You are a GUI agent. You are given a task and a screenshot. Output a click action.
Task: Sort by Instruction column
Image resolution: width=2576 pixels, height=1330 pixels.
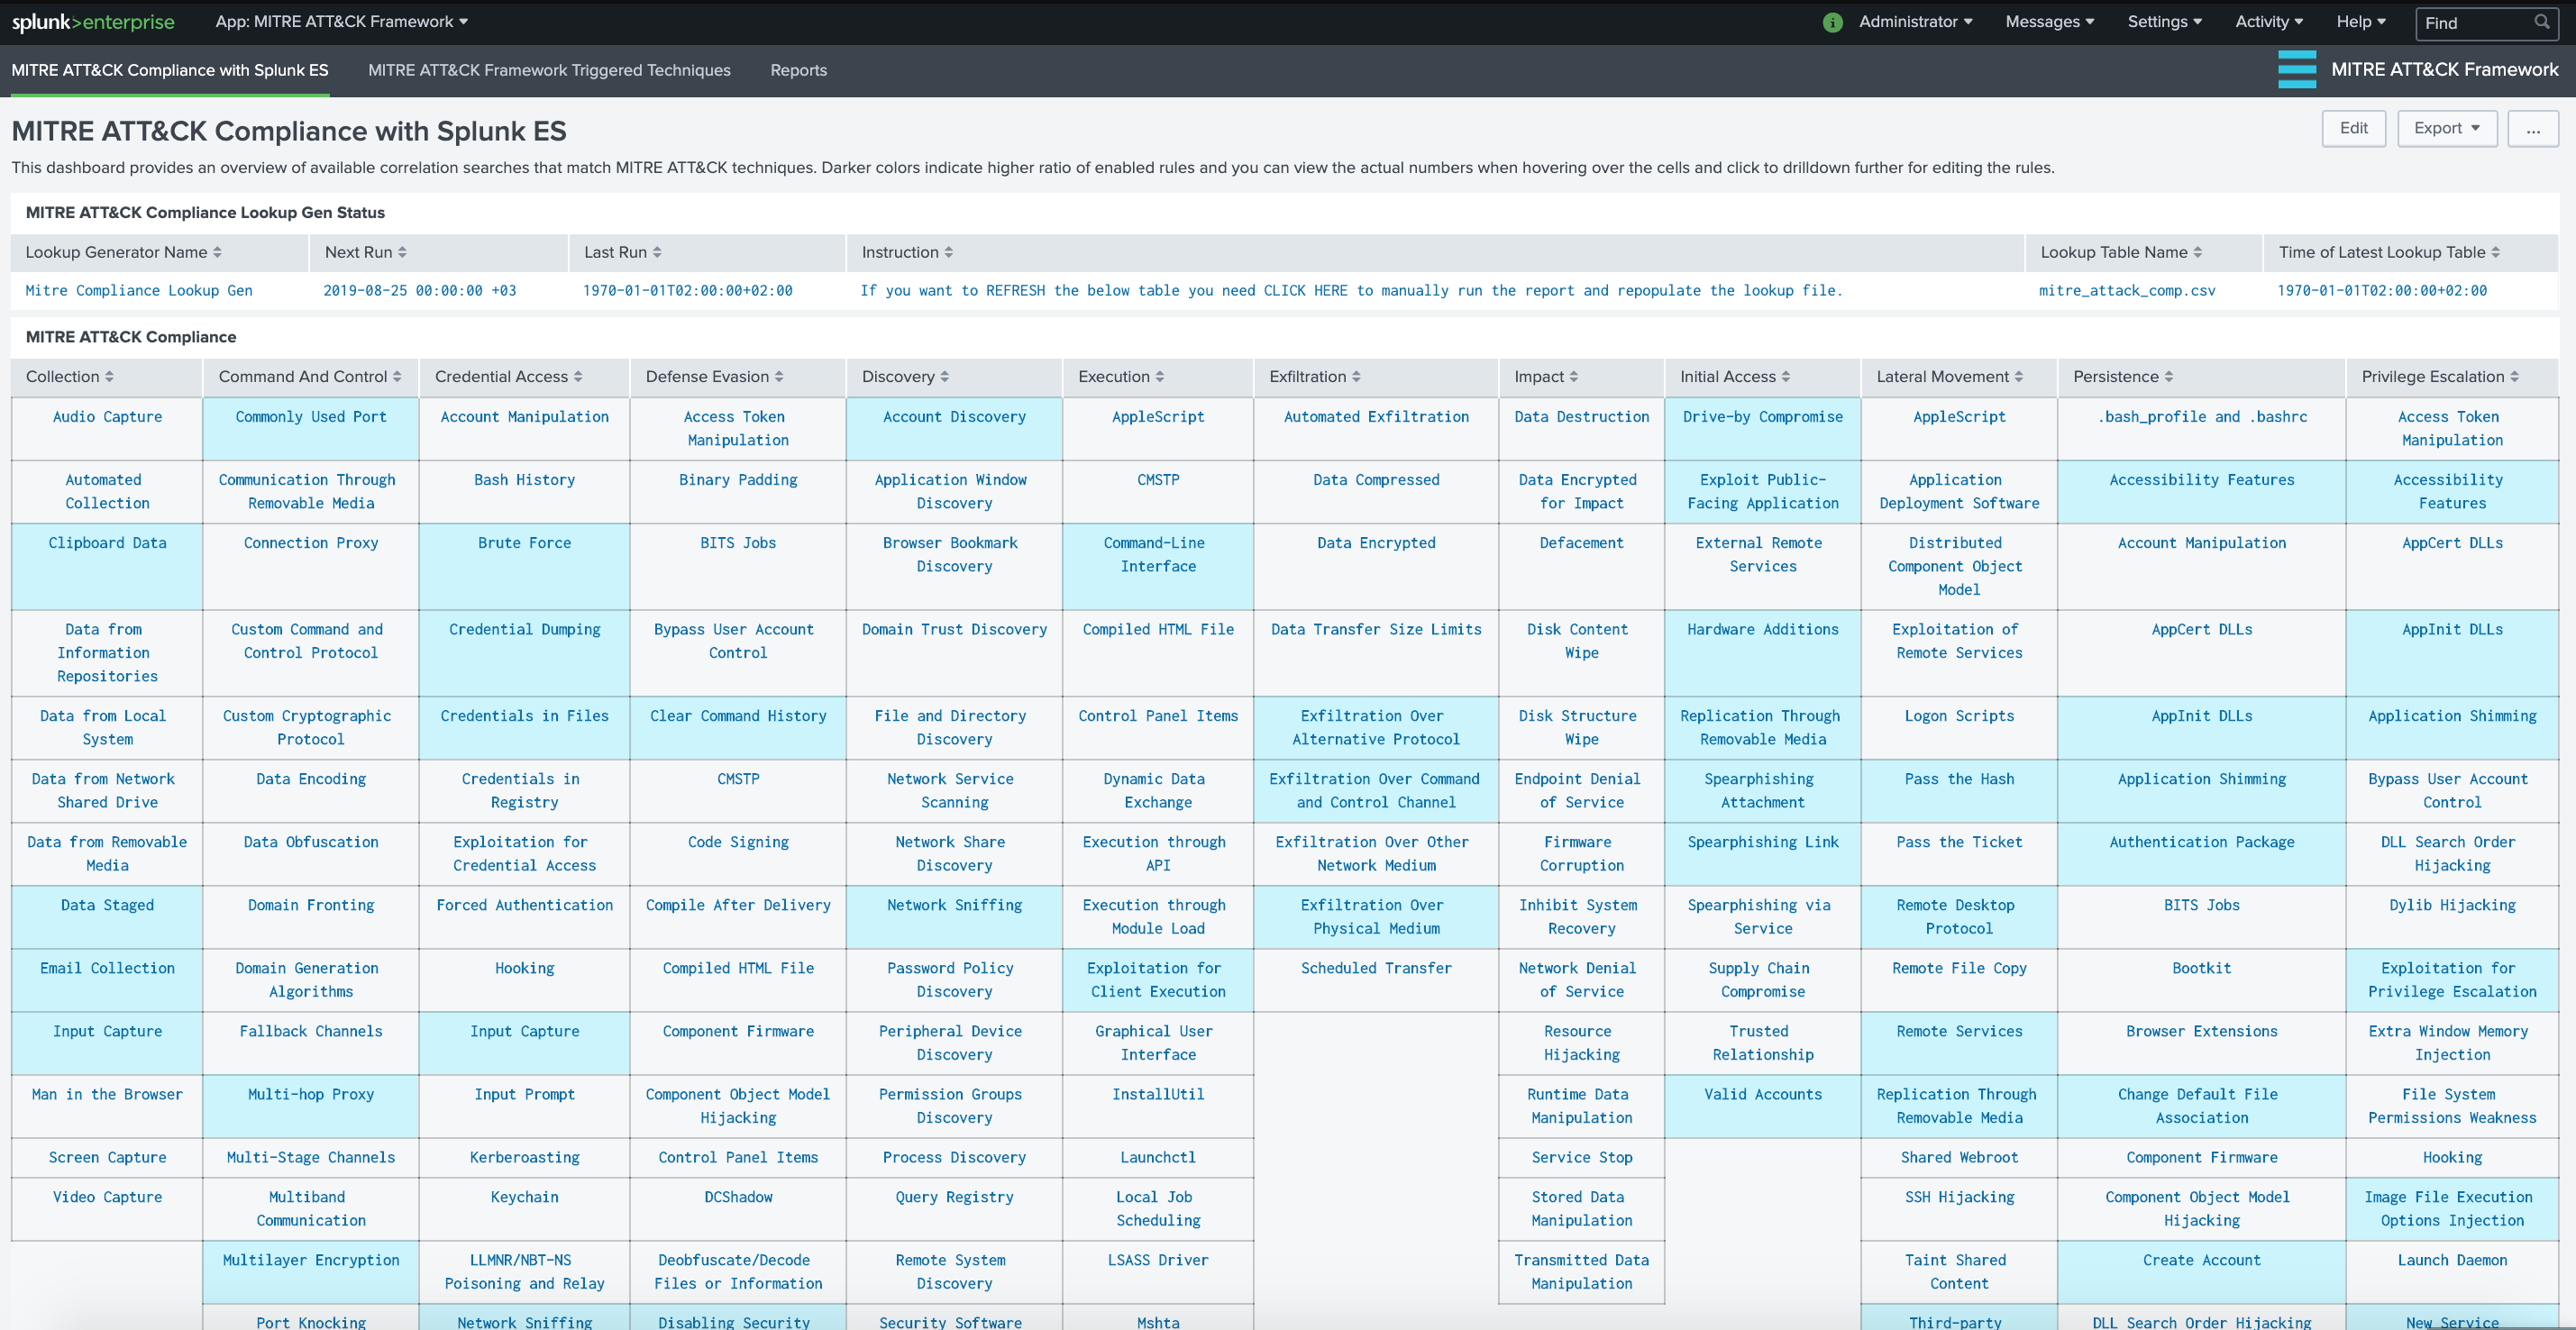point(907,252)
